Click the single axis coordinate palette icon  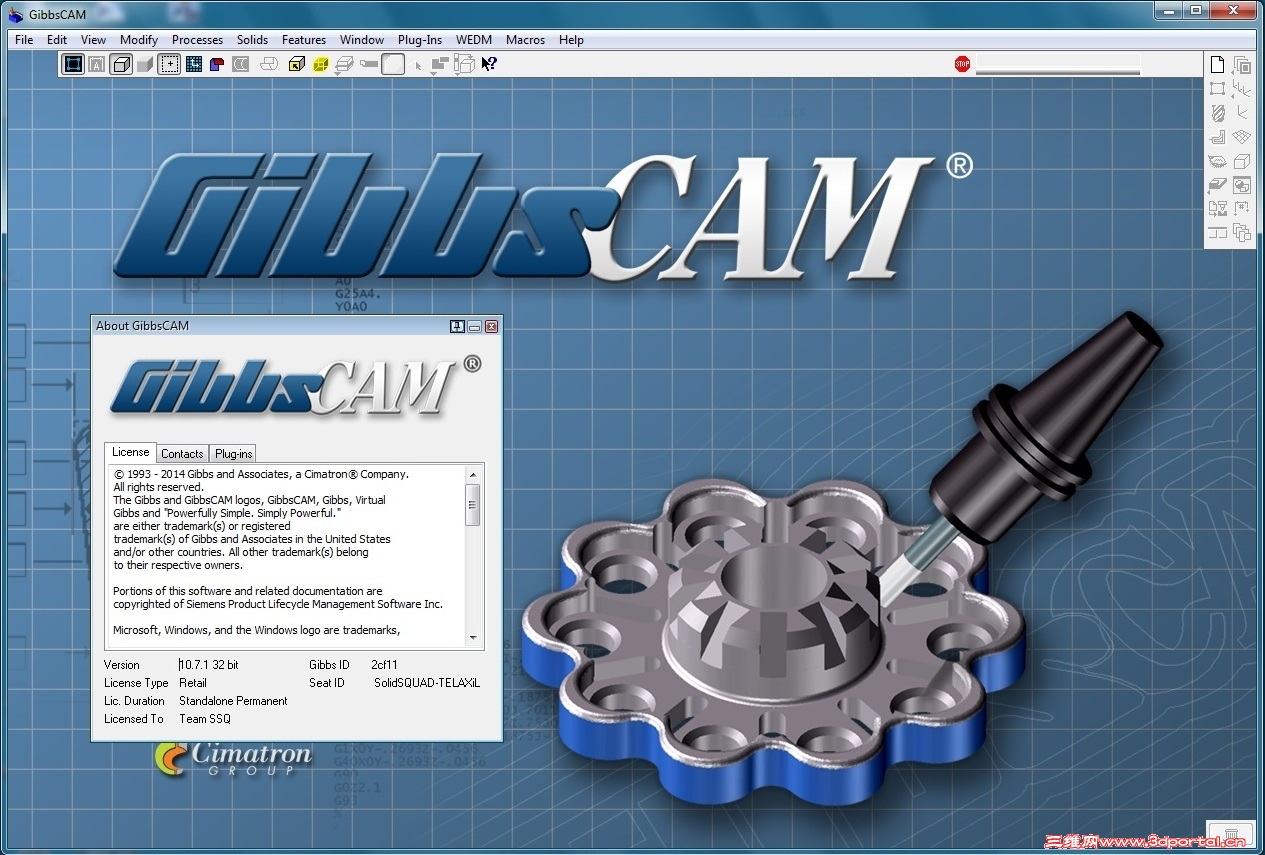1242,113
